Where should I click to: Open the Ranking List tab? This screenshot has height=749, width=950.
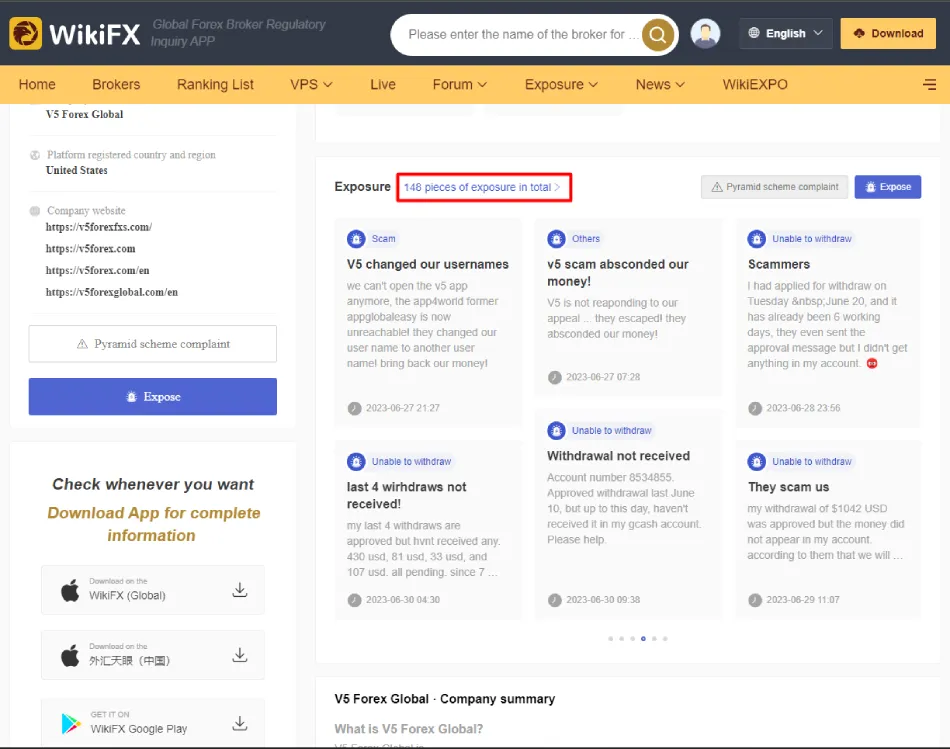(x=215, y=84)
